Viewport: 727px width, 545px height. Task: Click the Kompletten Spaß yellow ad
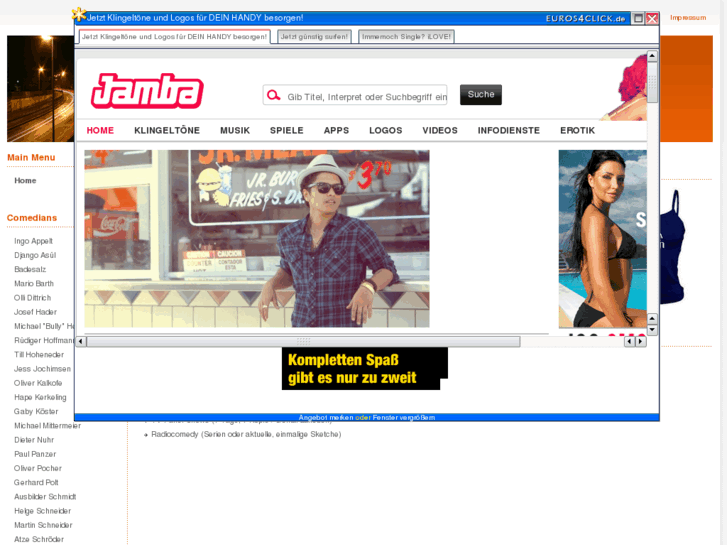[x=364, y=369]
